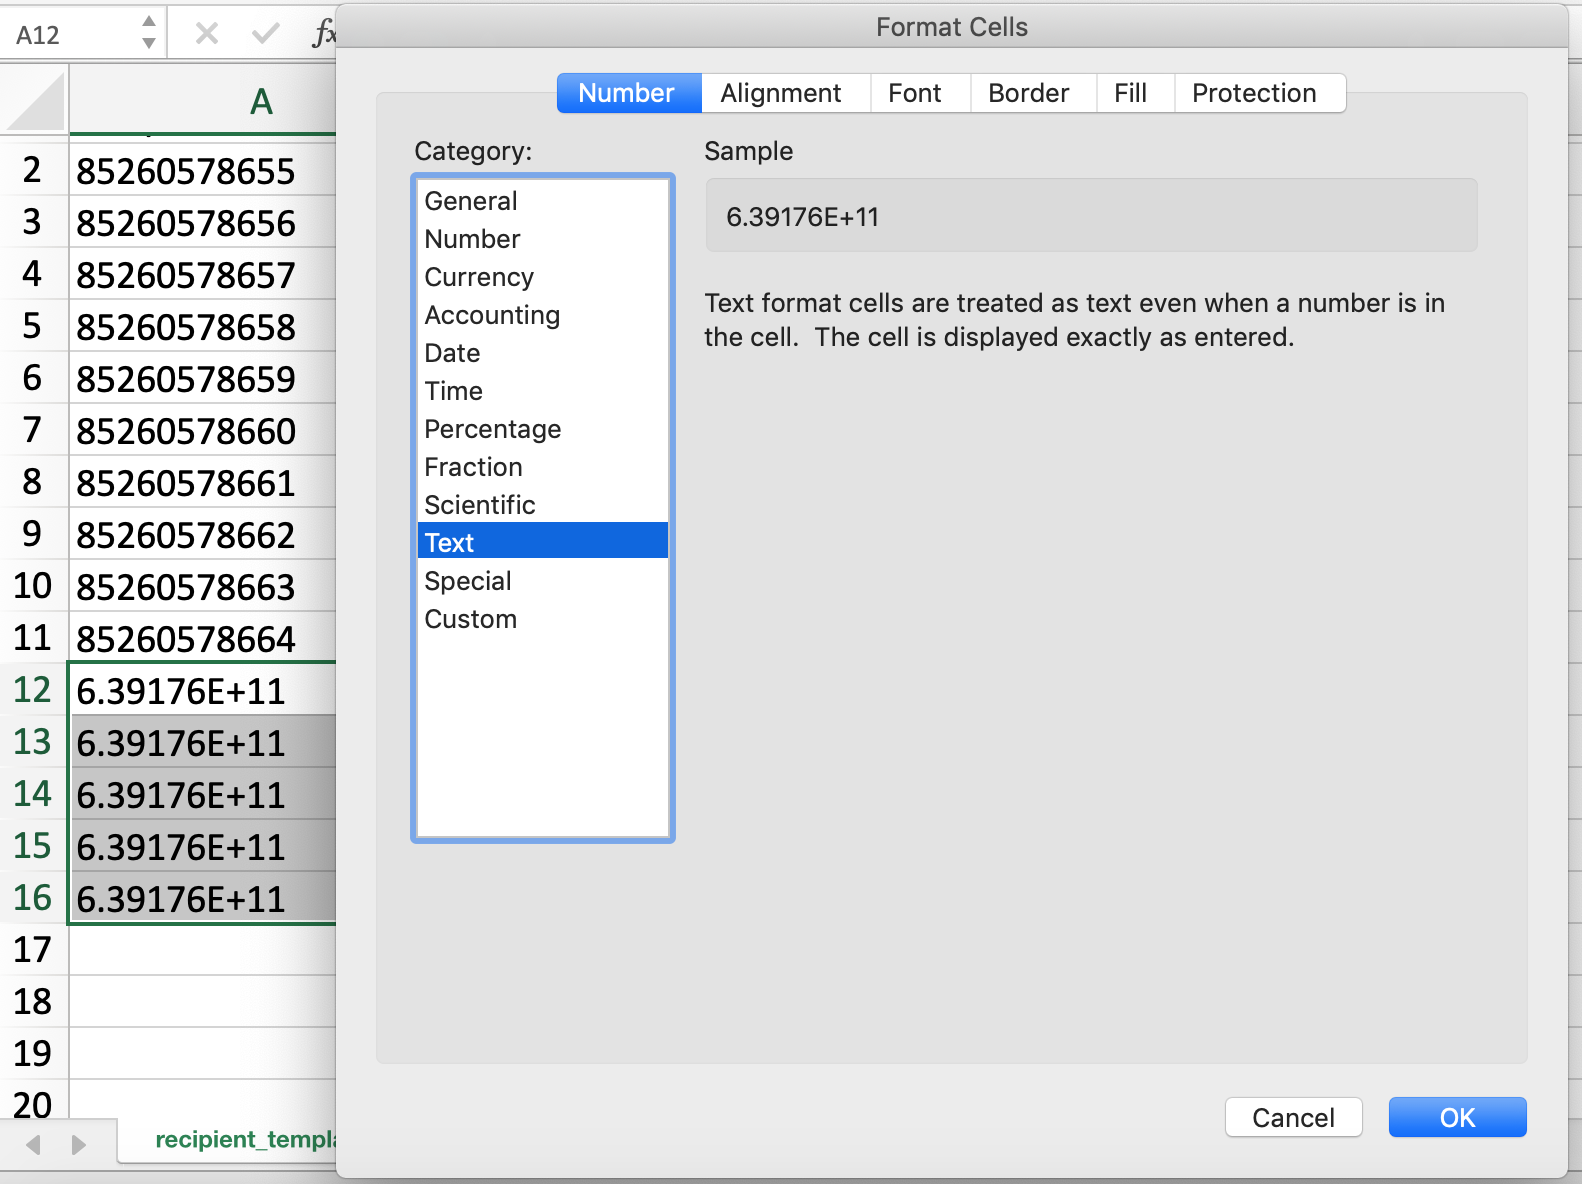Choose Date category
The image size is (1582, 1184).
(x=543, y=353)
